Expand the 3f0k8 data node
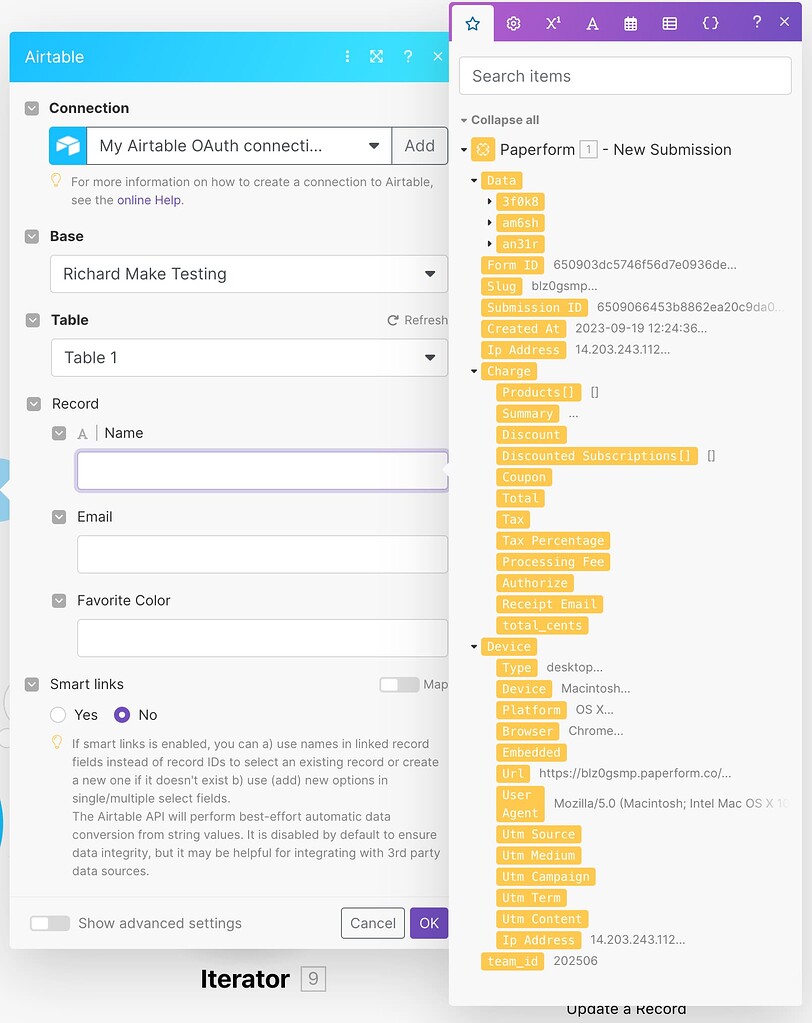 (x=489, y=201)
